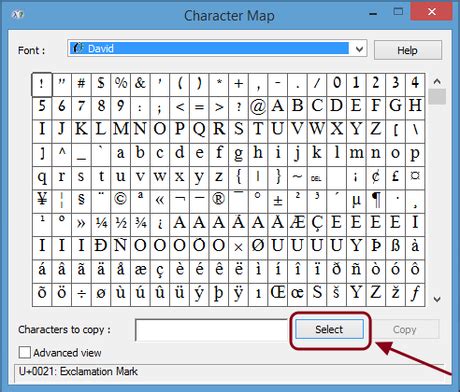Select the pound sterling £ symbol

tap(395, 178)
